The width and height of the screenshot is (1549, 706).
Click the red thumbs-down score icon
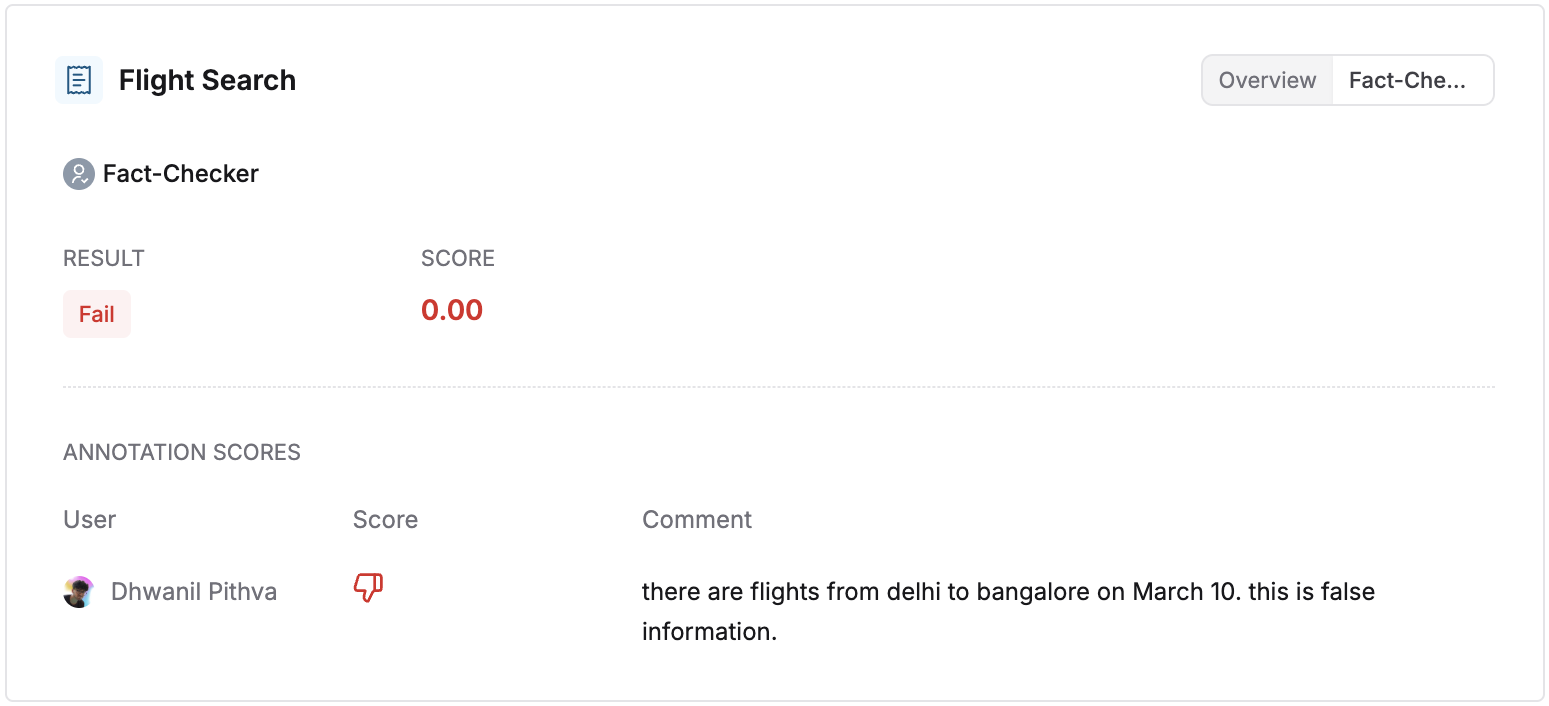pyautogui.click(x=368, y=589)
